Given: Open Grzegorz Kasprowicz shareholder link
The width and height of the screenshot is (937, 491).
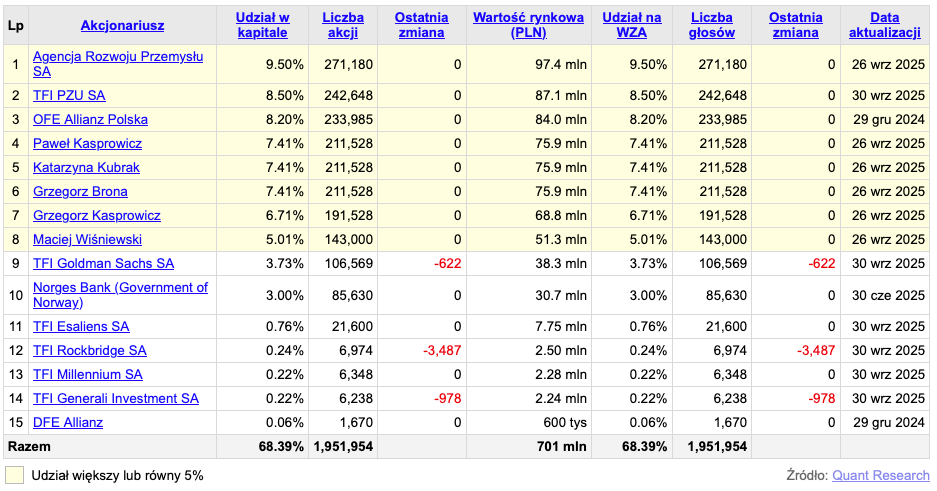Looking at the screenshot, I should (x=97, y=215).
